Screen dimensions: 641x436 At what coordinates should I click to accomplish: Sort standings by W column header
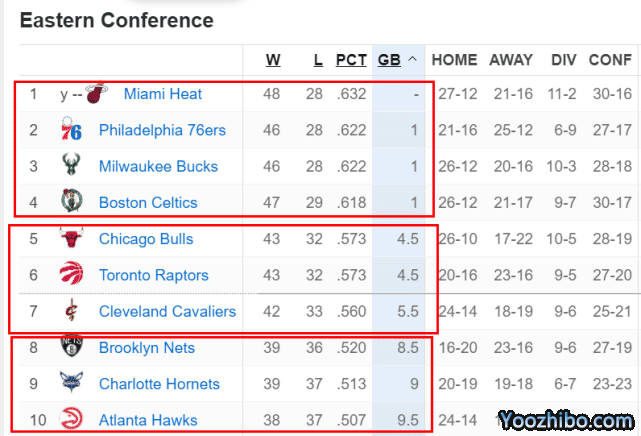click(x=273, y=60)
